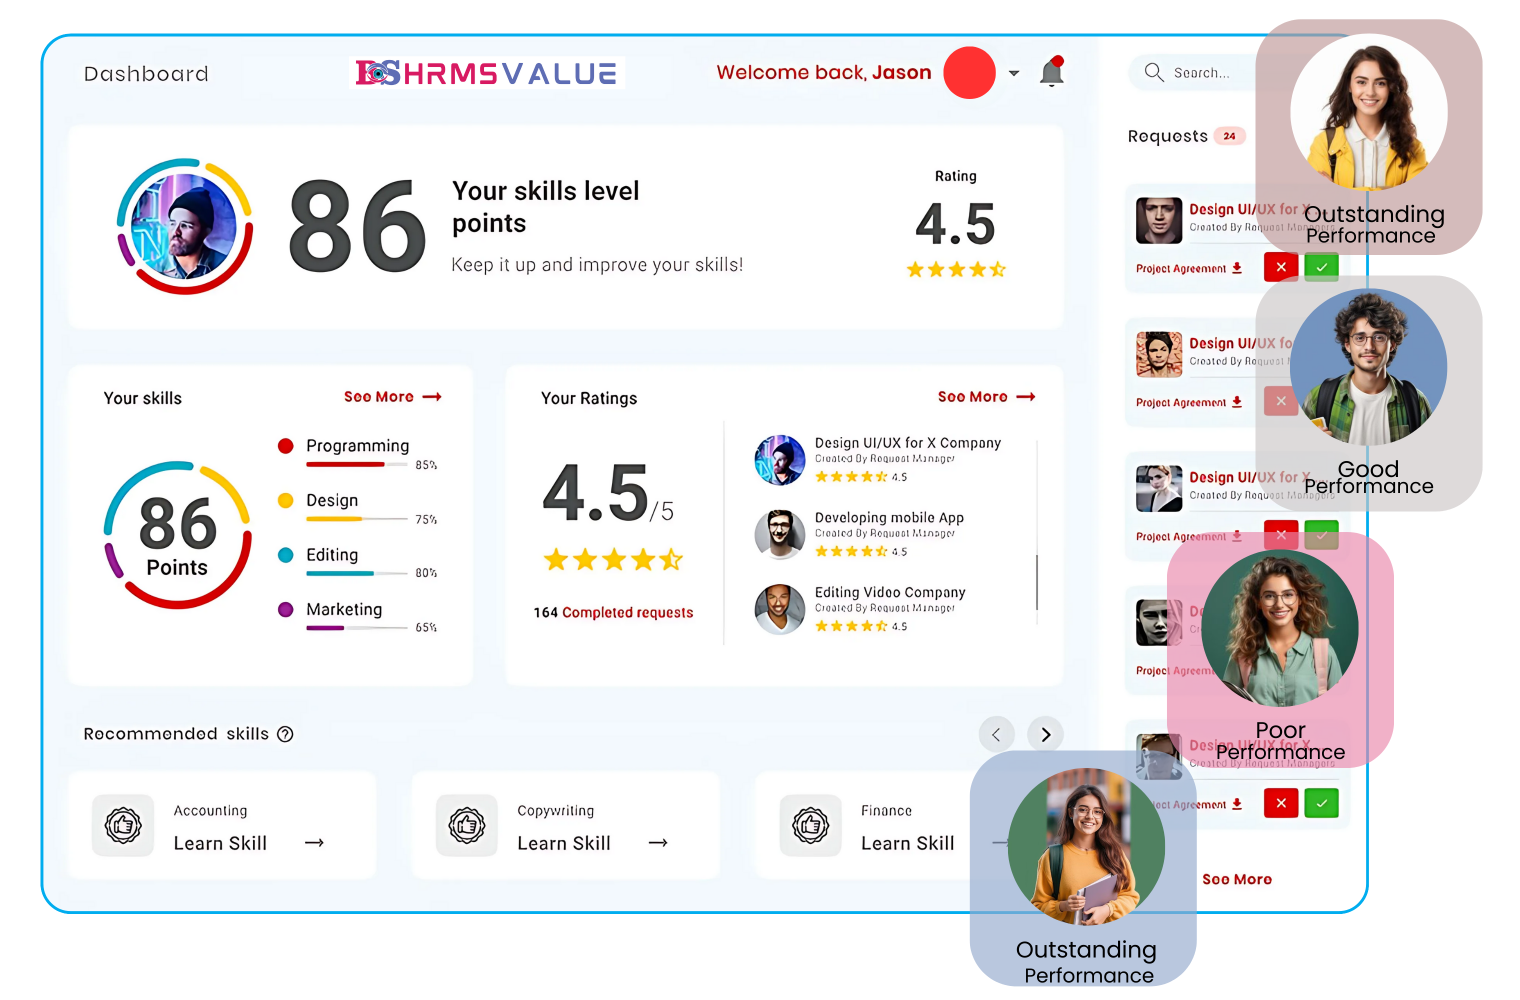Click the search magnifier icon

pyautogui.click(x=1153, y=72)
